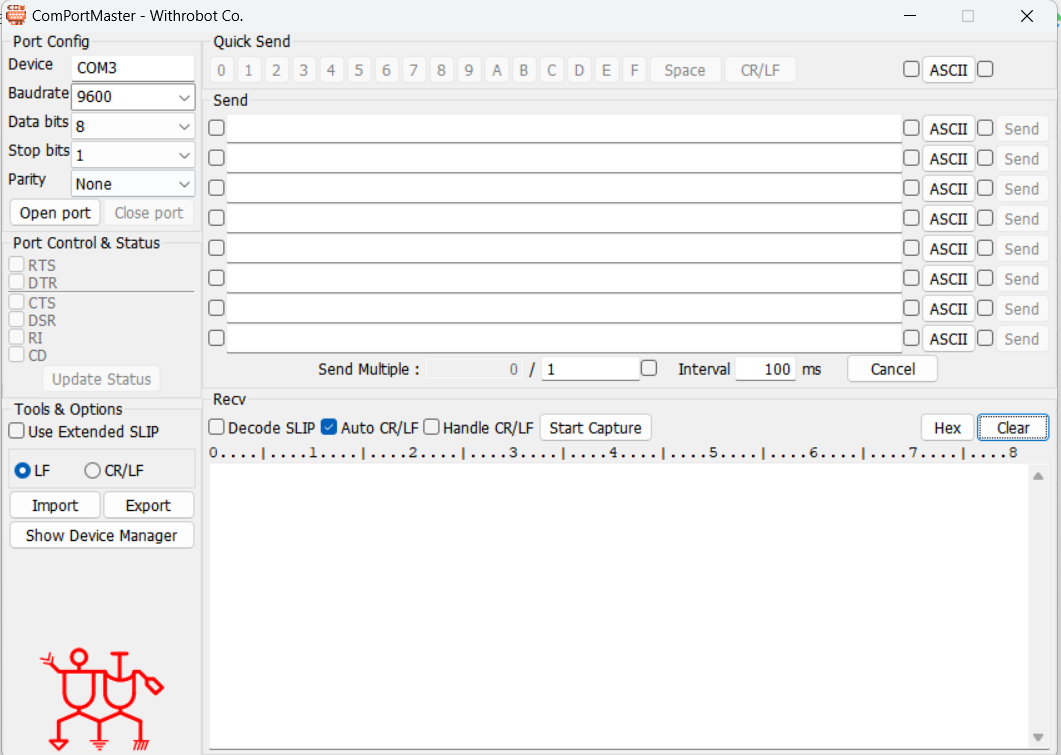This screenshot has width=1061, height=755.
Task: Click Quick Send key 5
Action: point(359,70)
